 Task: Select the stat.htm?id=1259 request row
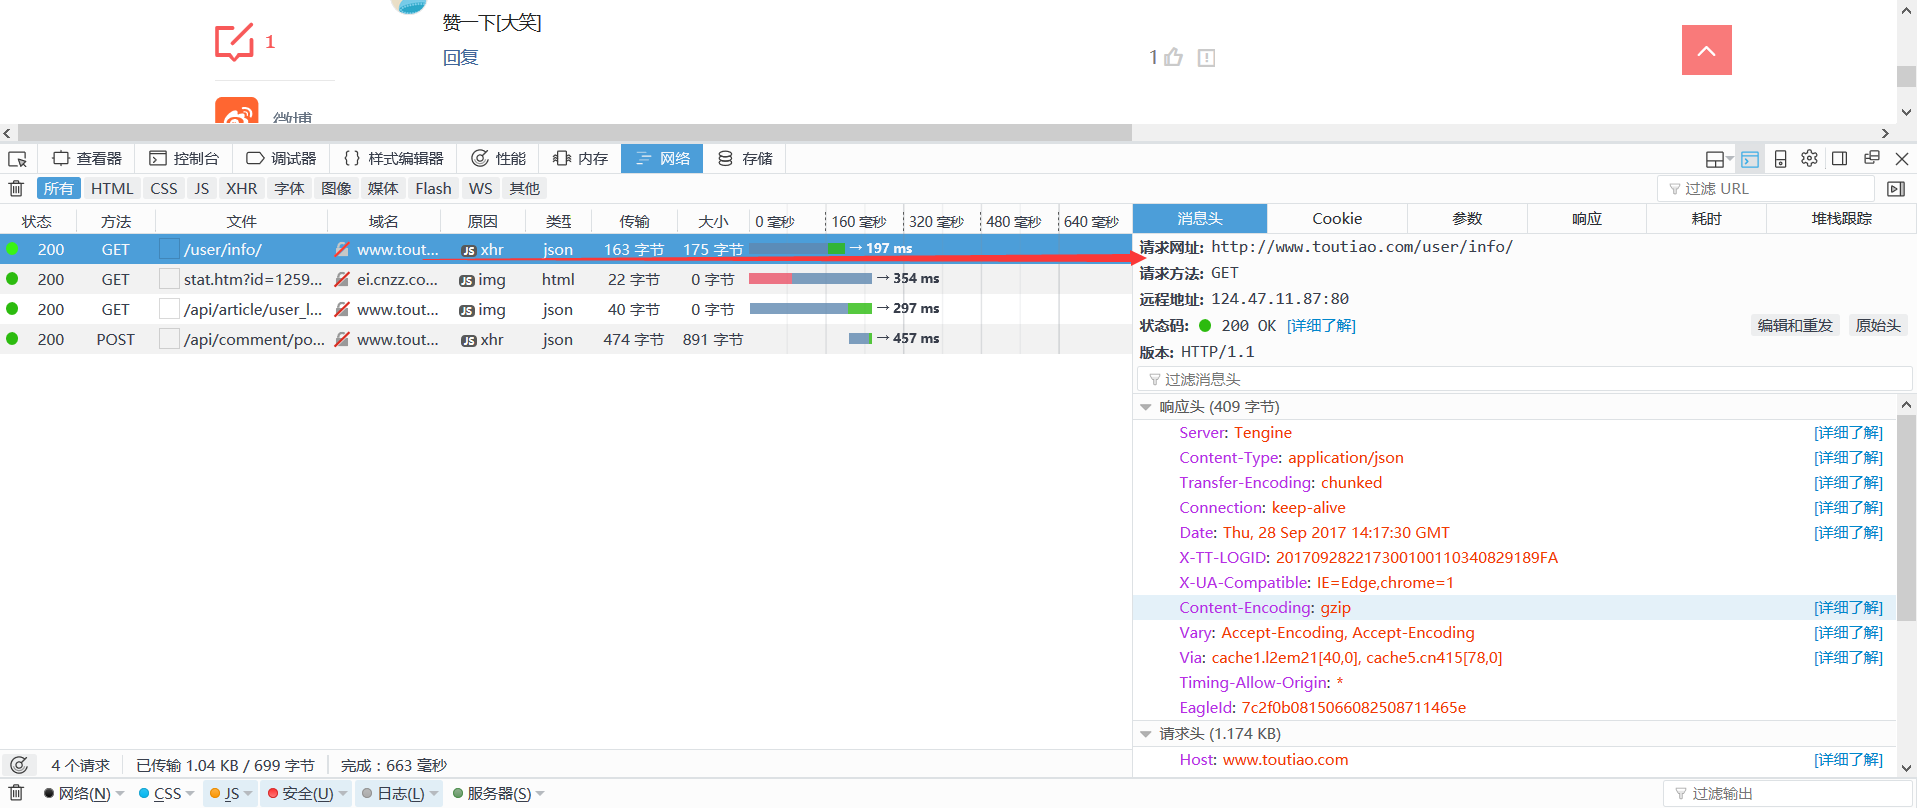566,279
